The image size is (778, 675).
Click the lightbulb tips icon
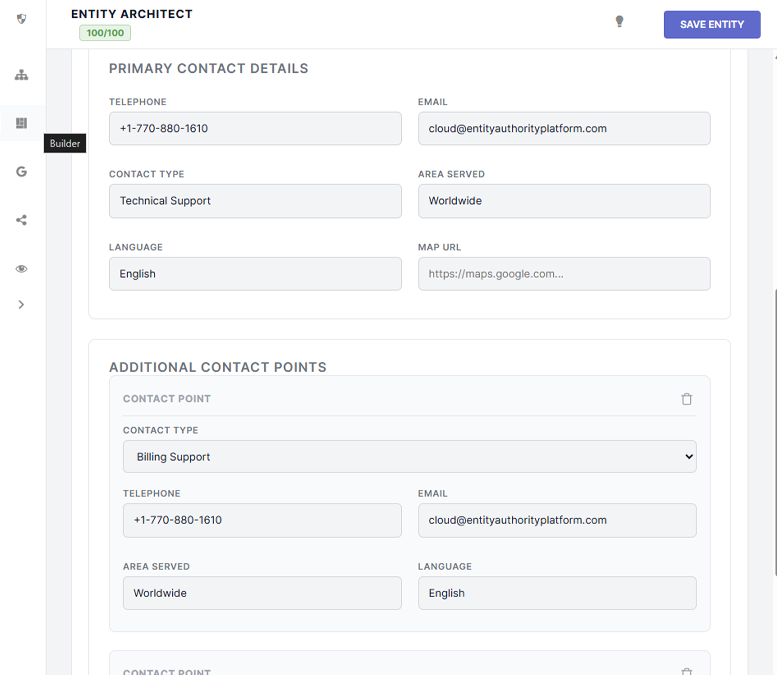(x=619, y=21)
